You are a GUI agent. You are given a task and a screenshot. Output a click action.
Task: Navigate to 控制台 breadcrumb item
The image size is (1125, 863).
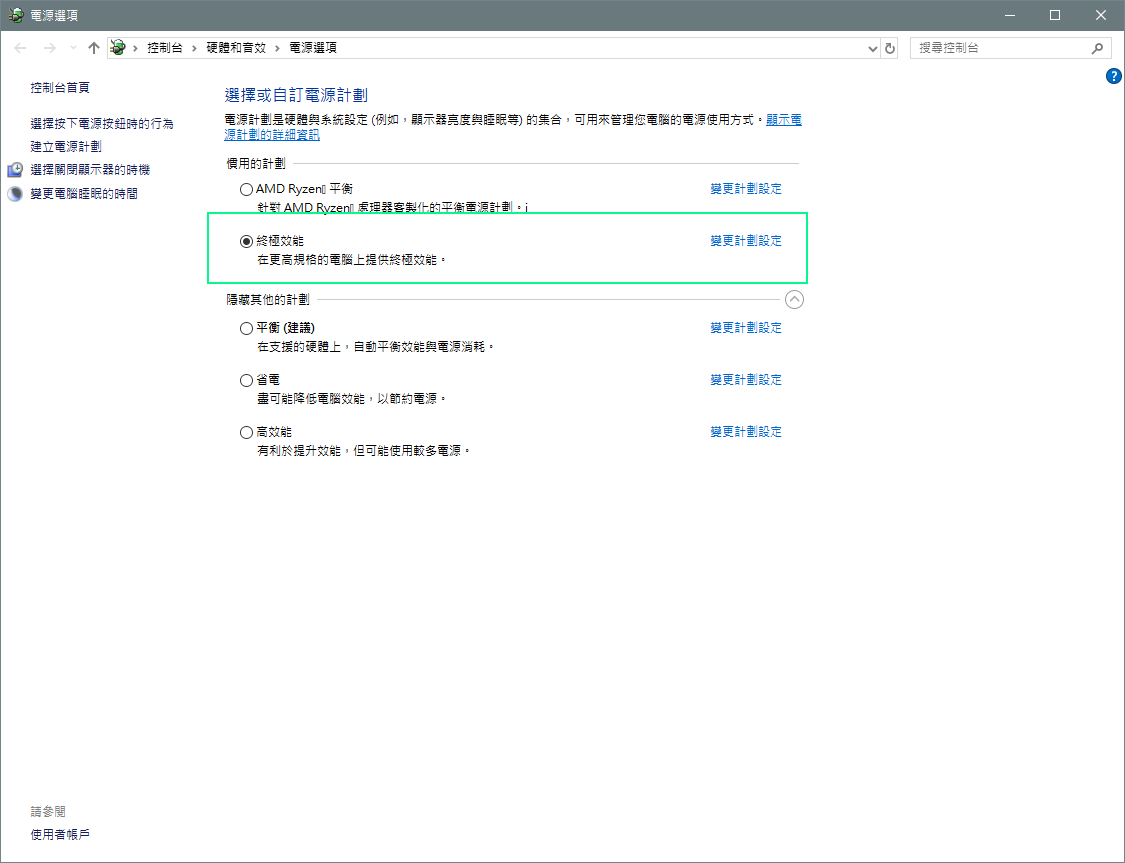(164, 48)
